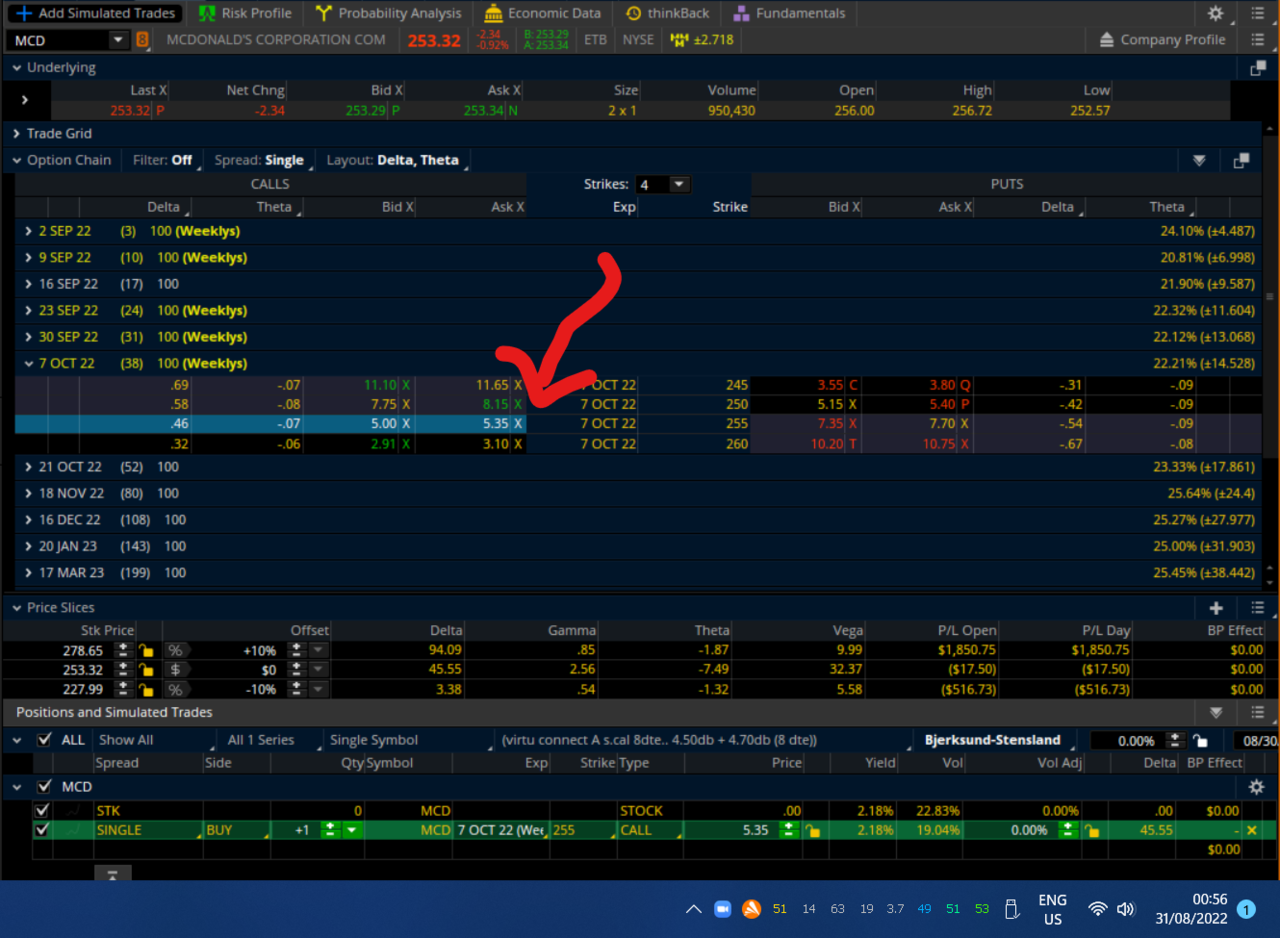Screen dimensions: 1280x938
Task: Remove the simulated trade with the yellow X
Action: pos(1252,830)
